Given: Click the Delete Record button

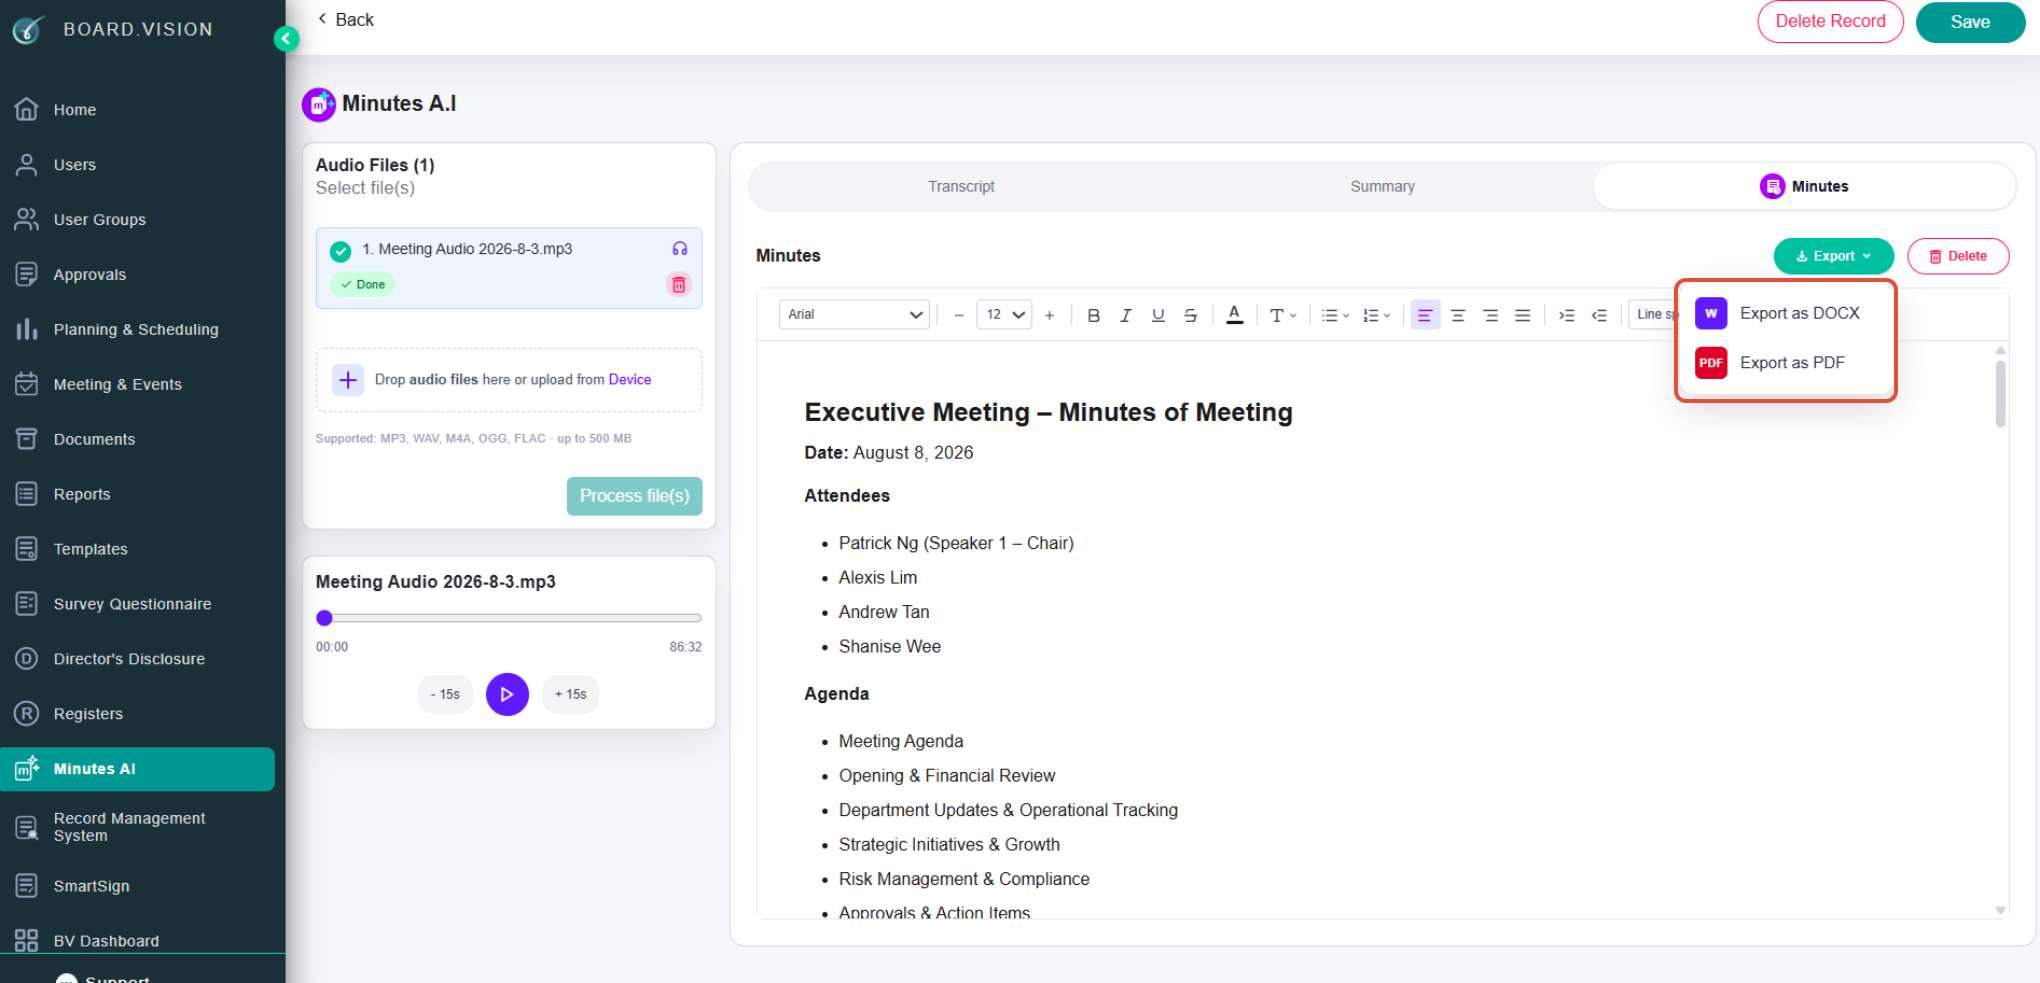Looking at the screenshot, I should click(1830, 22).
